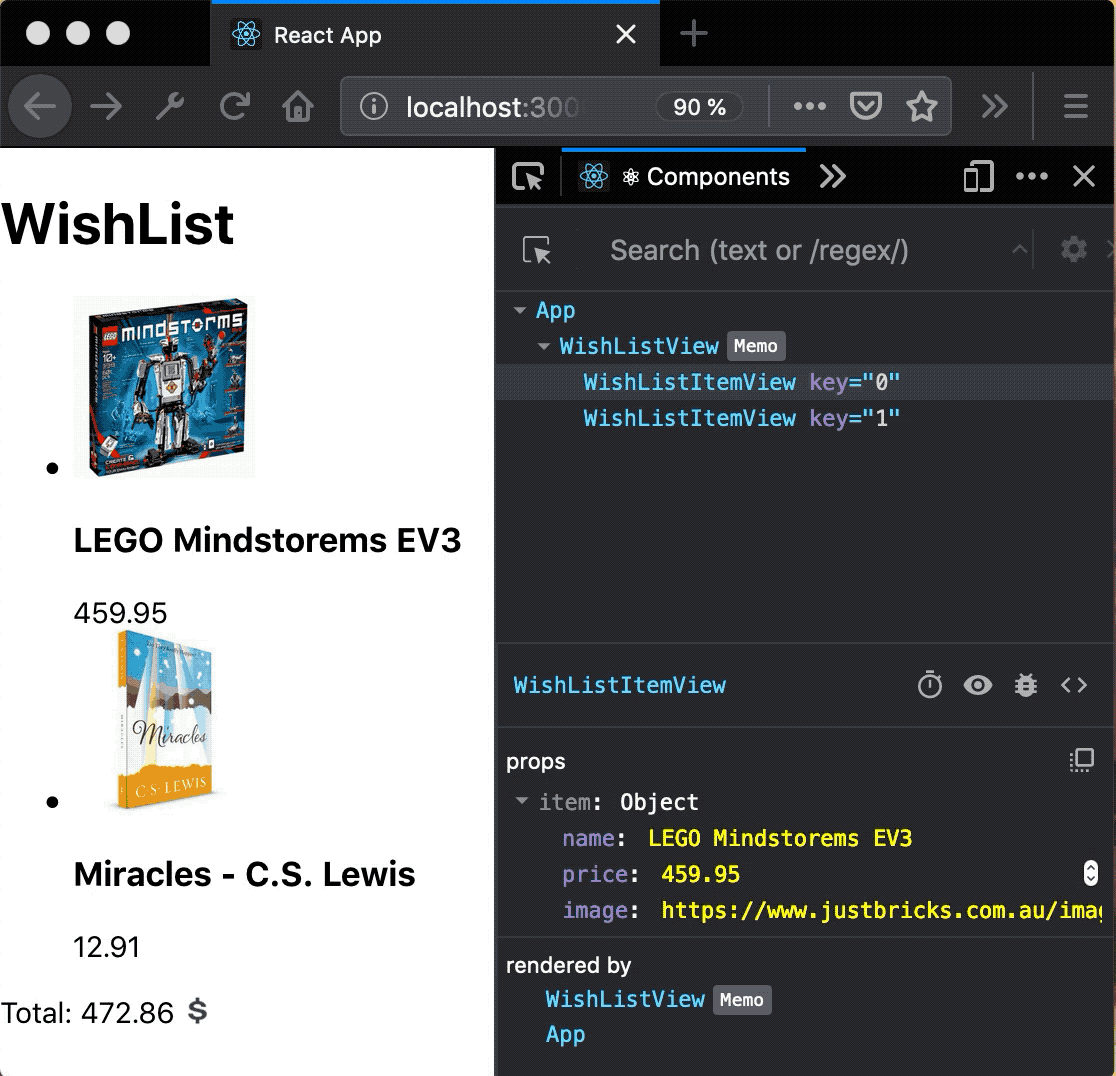Pick an element from the page in DevTools toolbar
Screen dimensions: 1116x1076
[x=528, y=176]
